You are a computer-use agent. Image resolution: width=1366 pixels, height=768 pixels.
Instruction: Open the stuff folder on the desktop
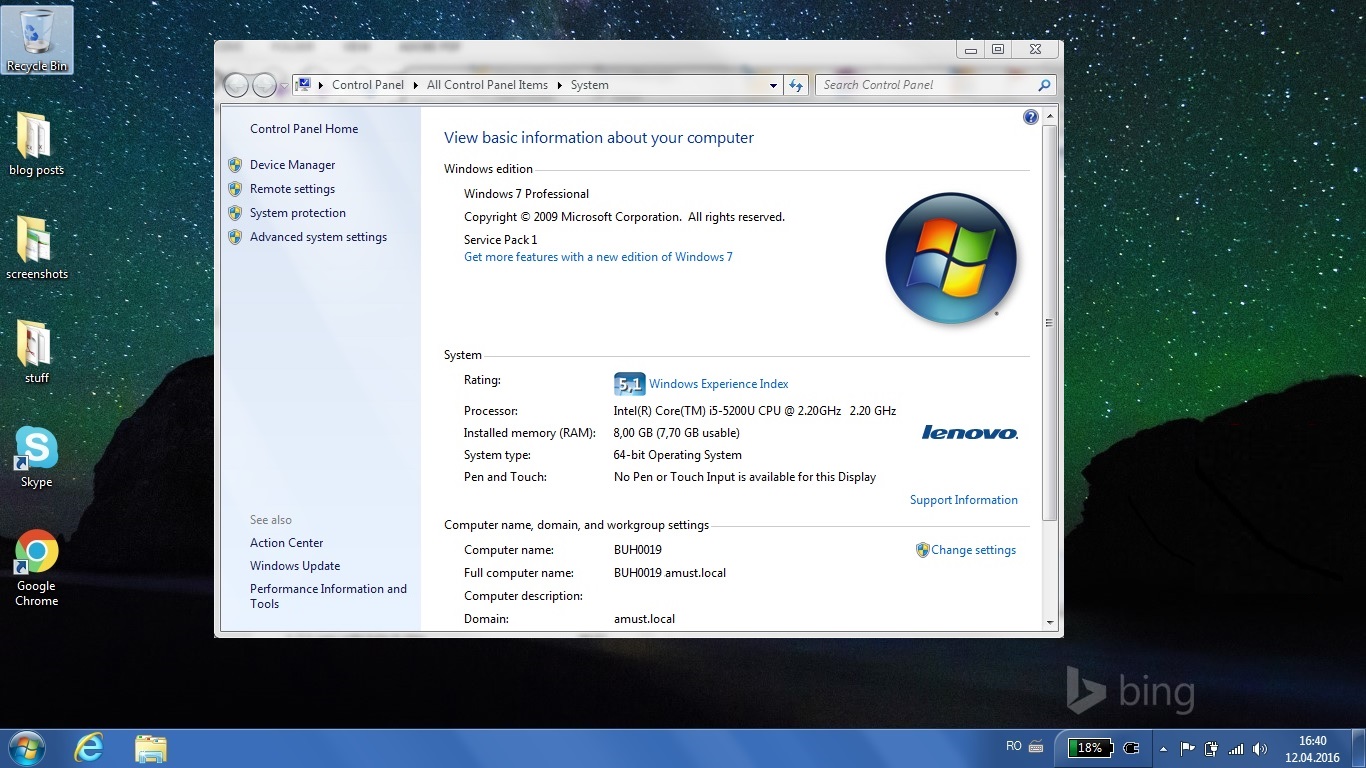[x=37, y=352]
